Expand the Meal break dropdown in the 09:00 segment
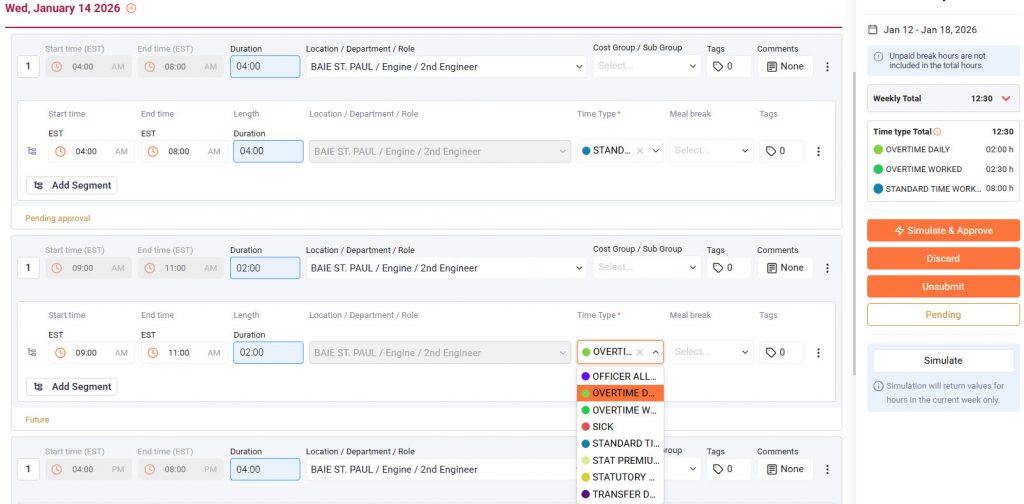 tap(711, 352)
